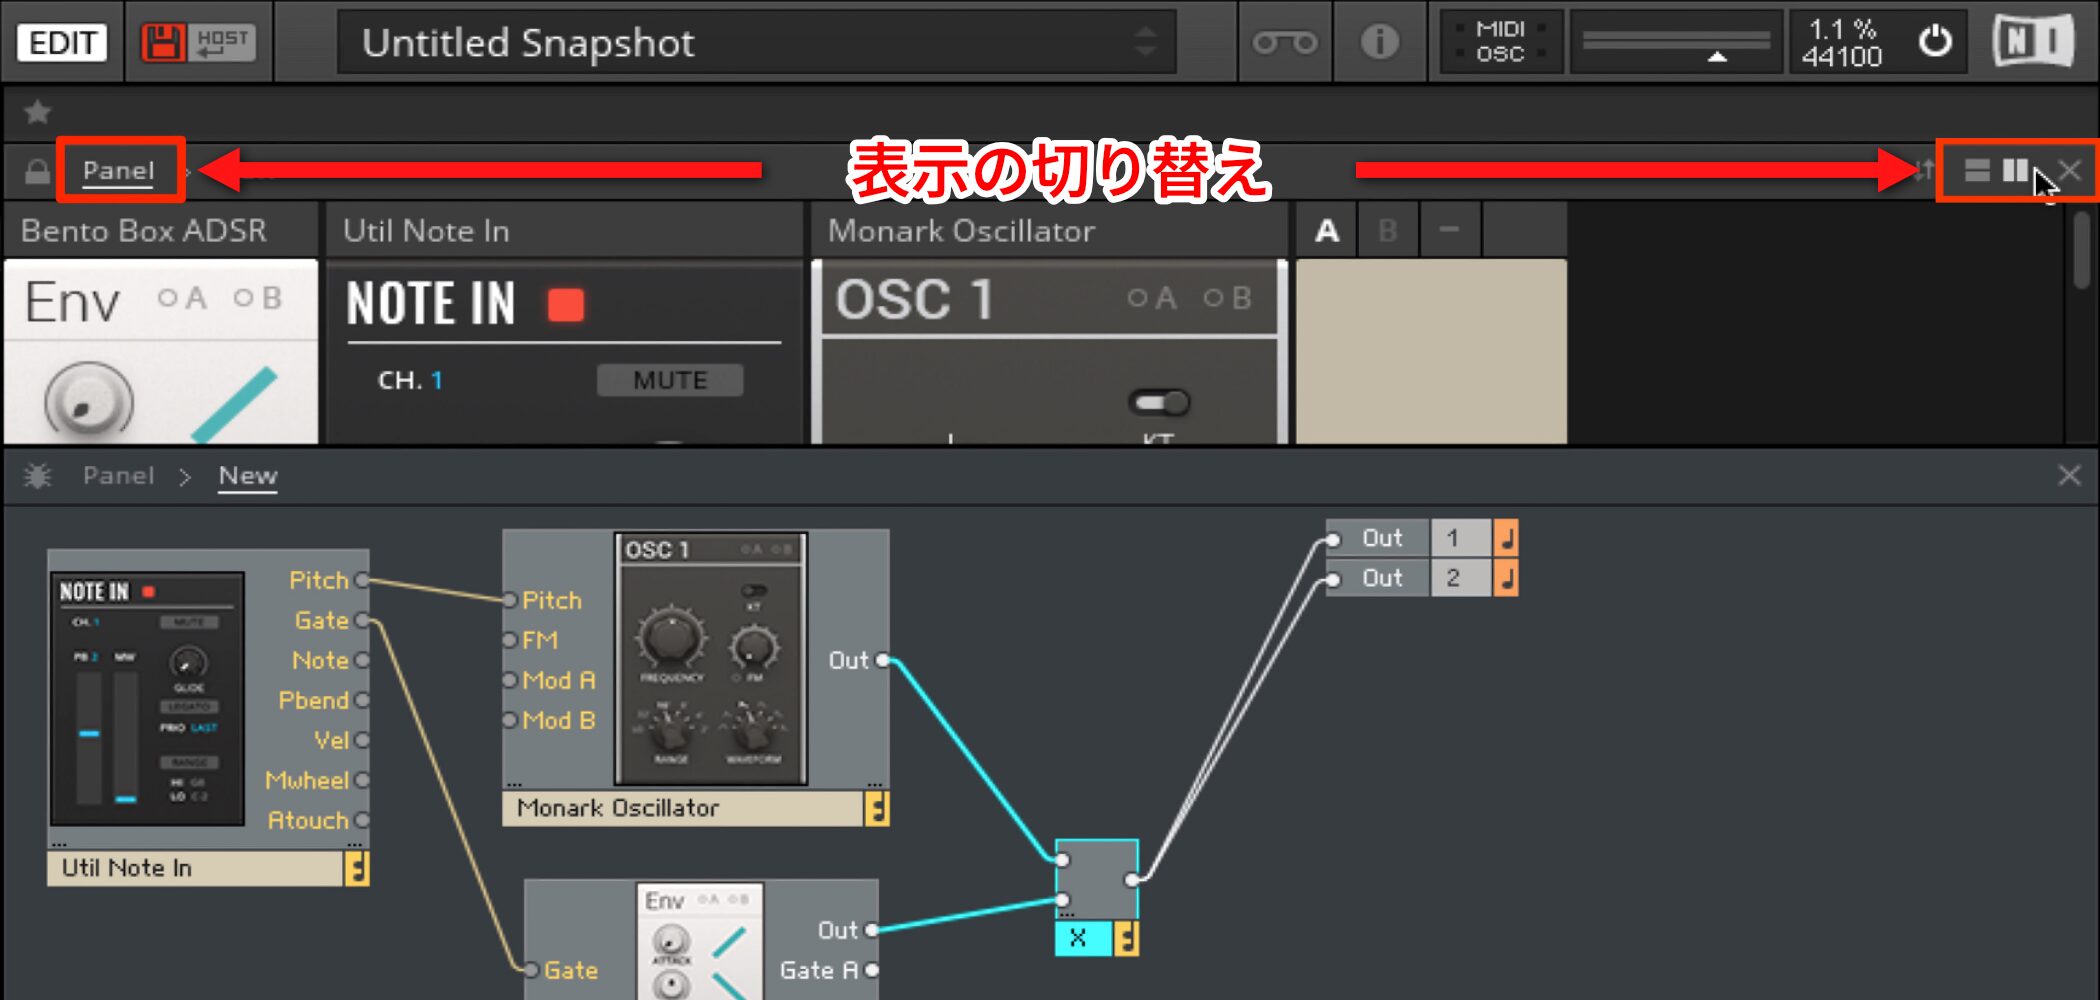Toggle the audio engine power button

[1935, 42]
